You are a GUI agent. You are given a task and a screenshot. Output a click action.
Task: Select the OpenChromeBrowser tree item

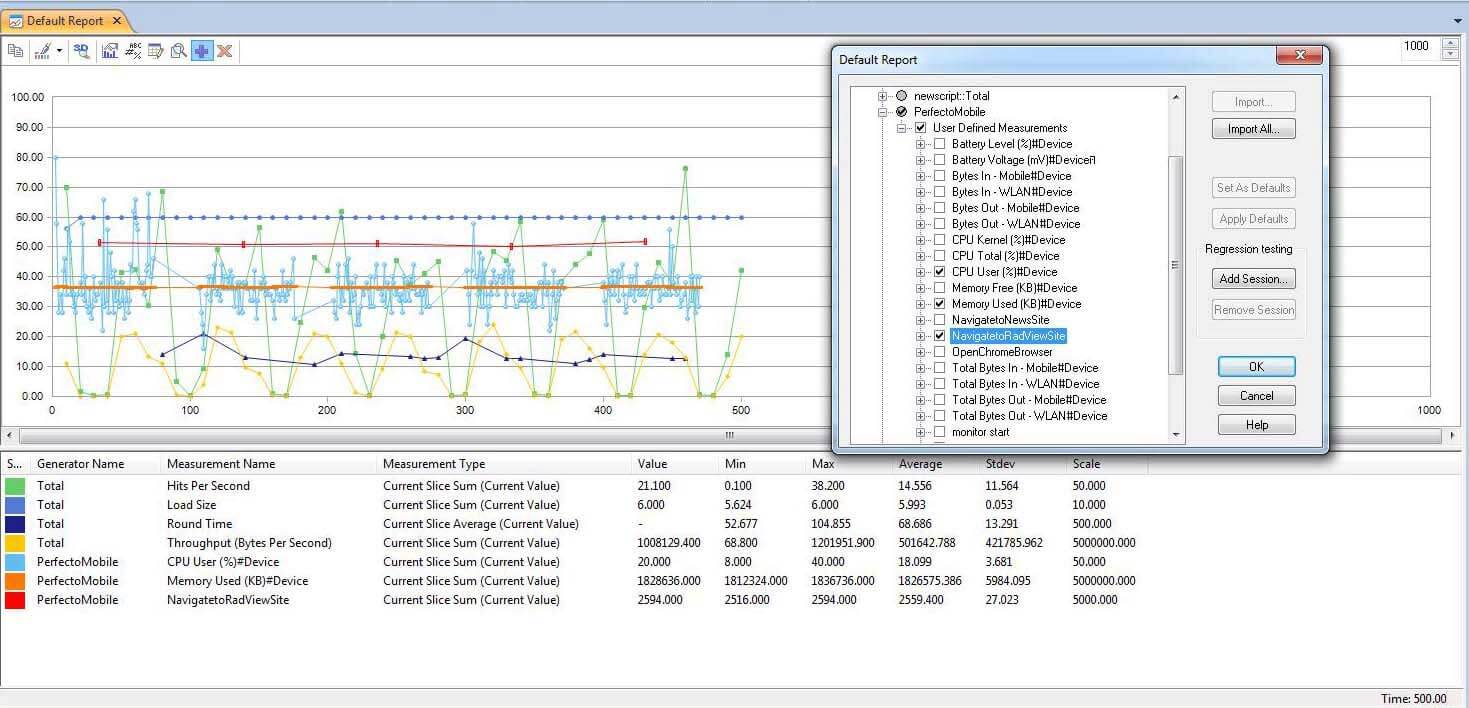[x=1002, y=352]
